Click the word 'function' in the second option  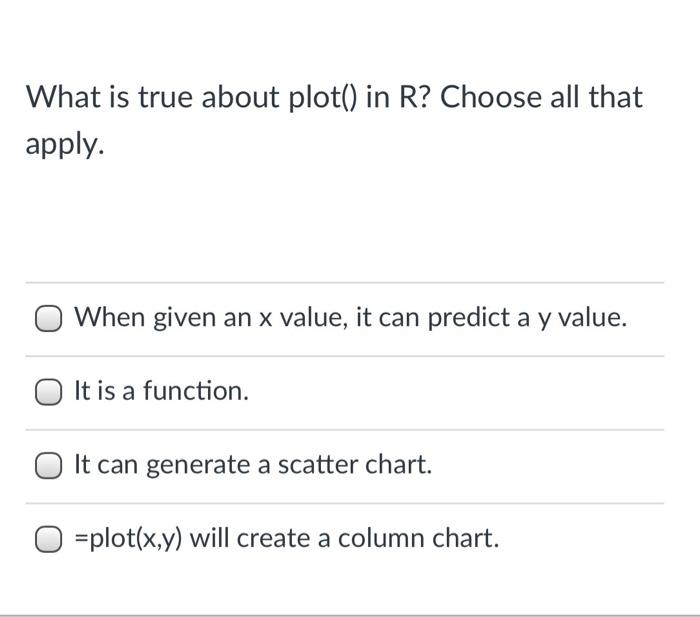click(x=194, y=392)
